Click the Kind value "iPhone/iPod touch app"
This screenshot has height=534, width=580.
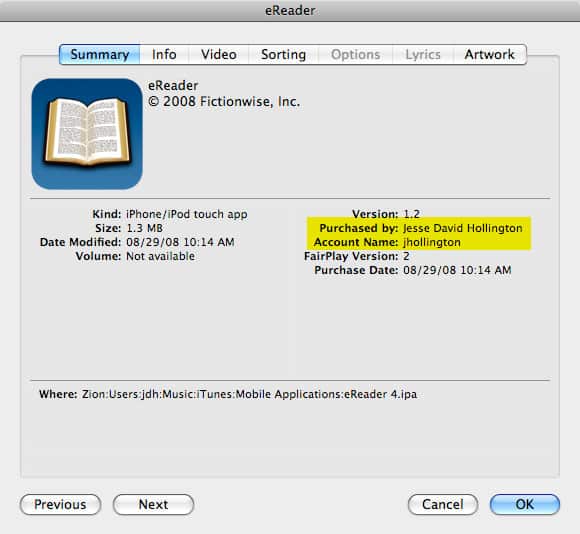[187, 214]
